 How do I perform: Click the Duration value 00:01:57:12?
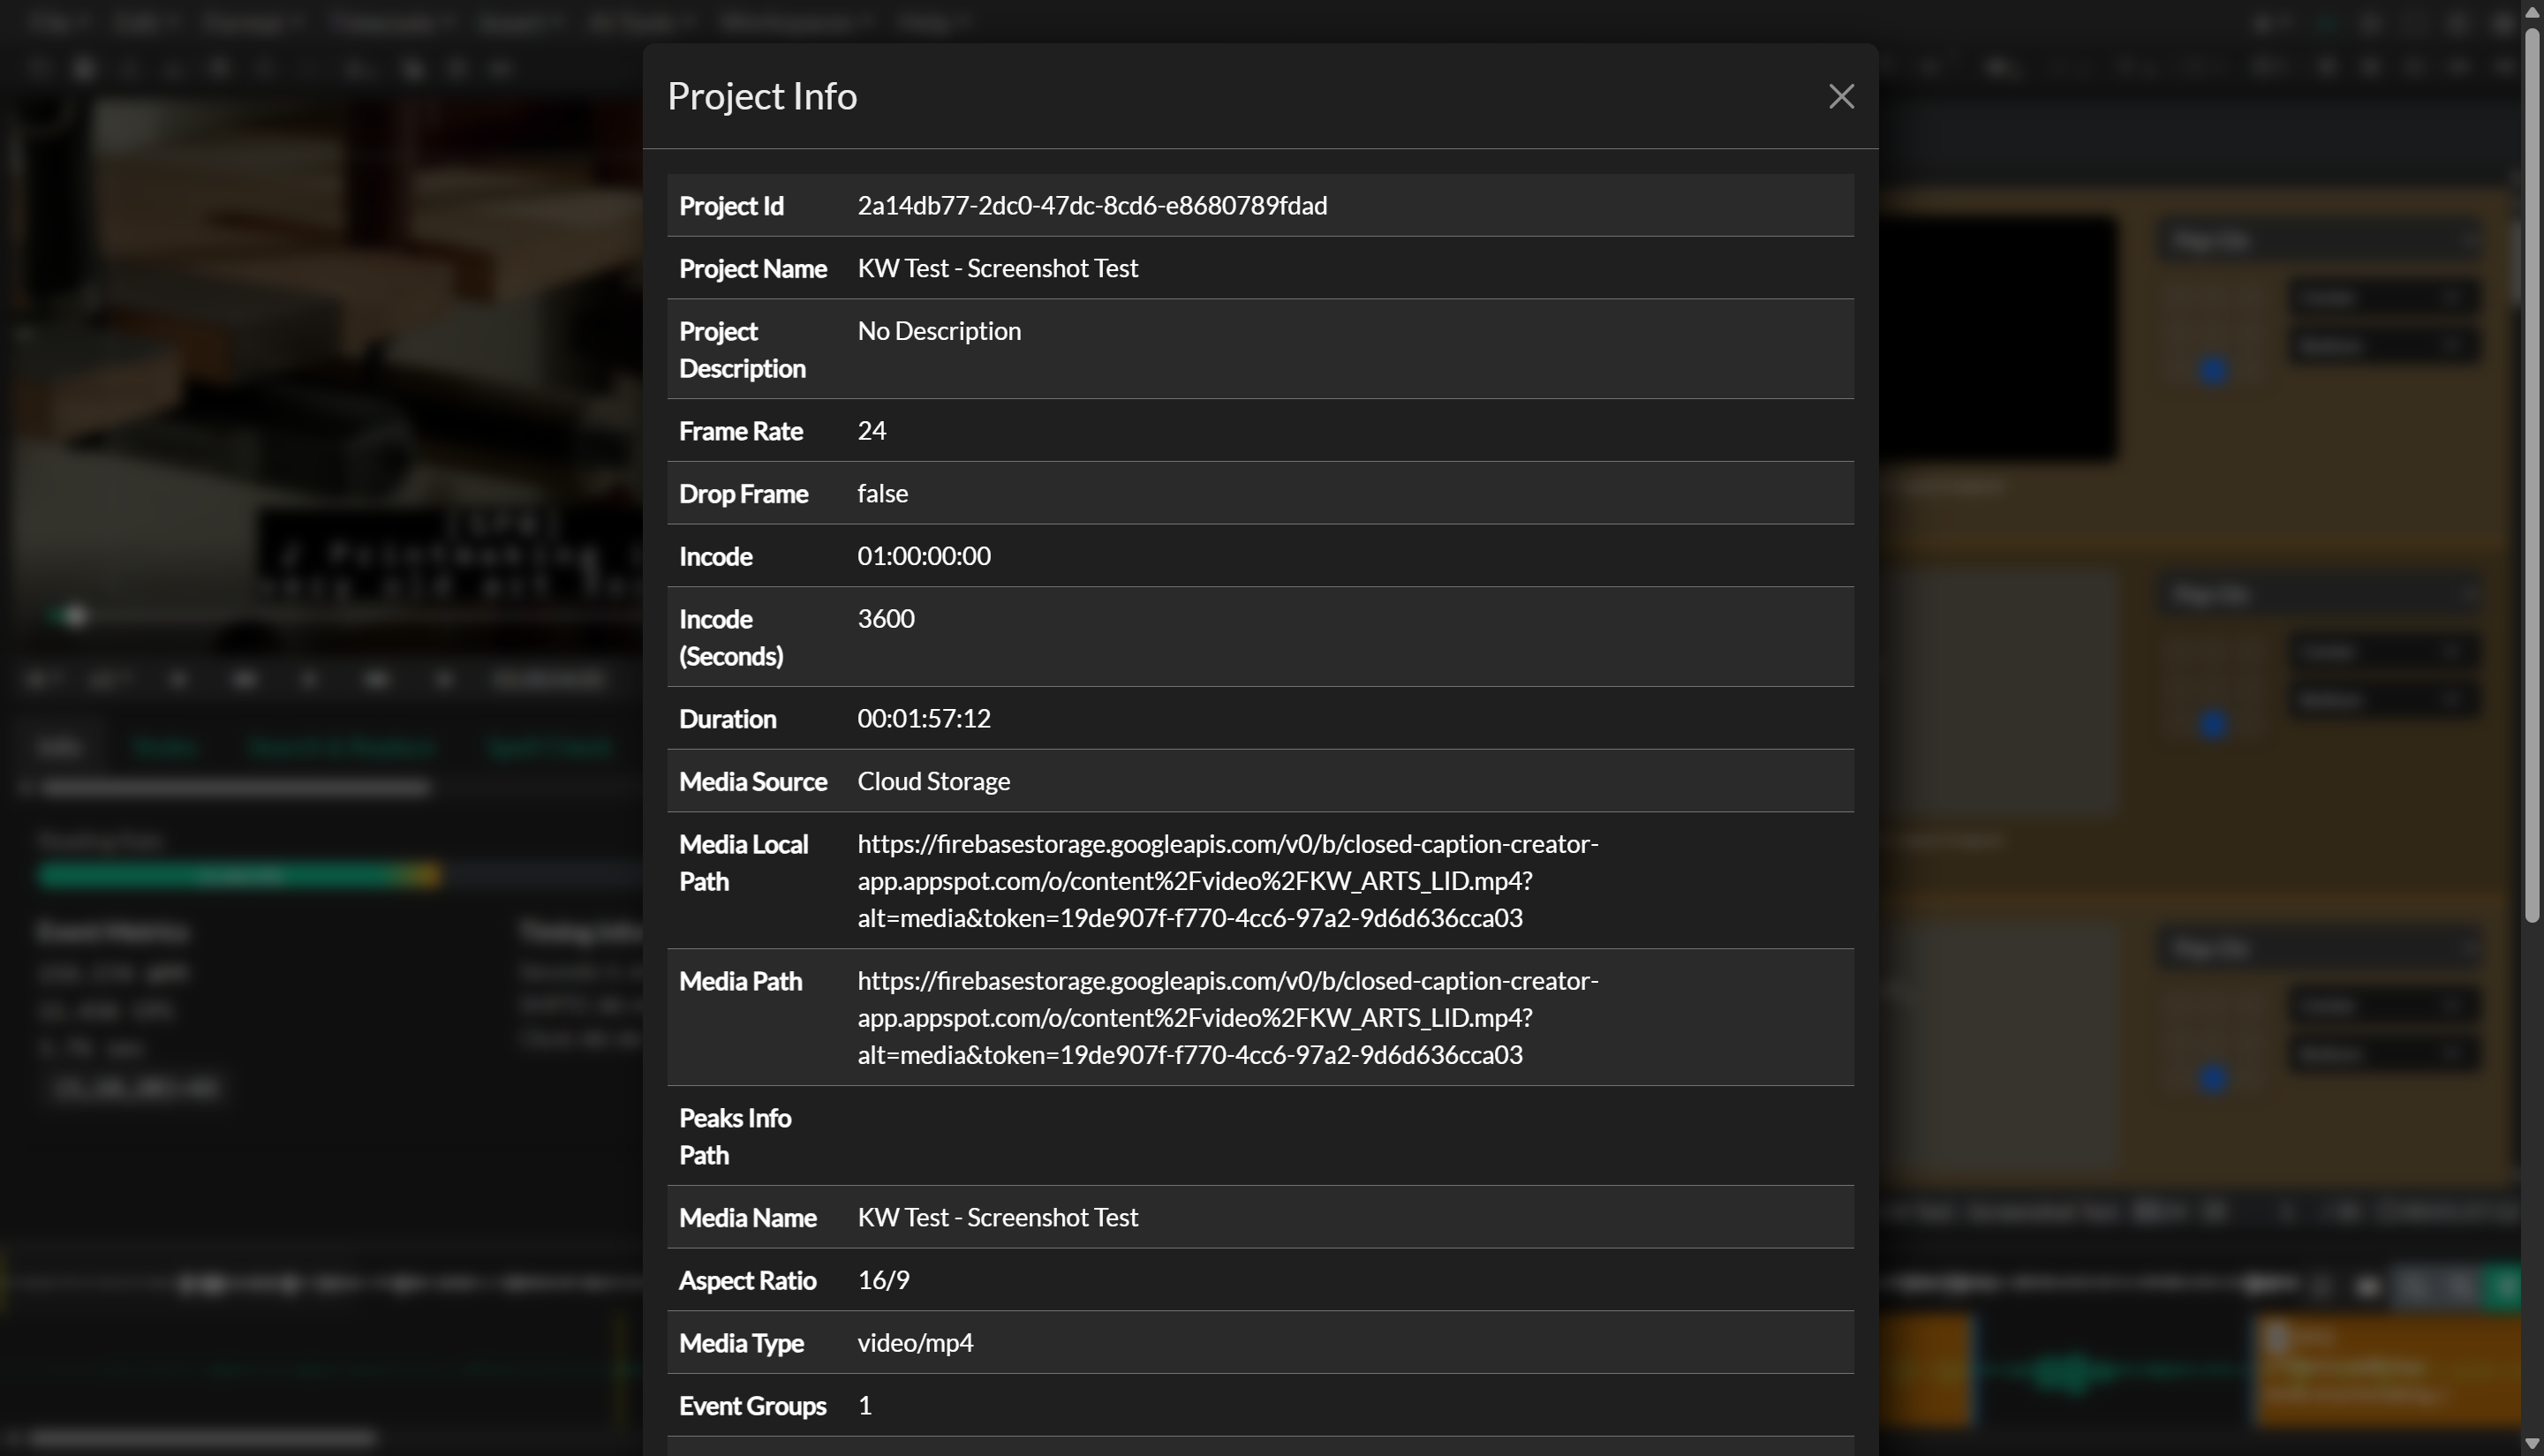tap(923, 718)
